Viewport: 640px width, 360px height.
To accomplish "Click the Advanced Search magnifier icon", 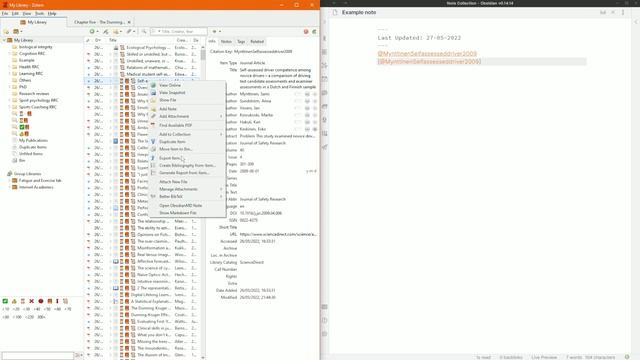I will click(x=144, y=31).
